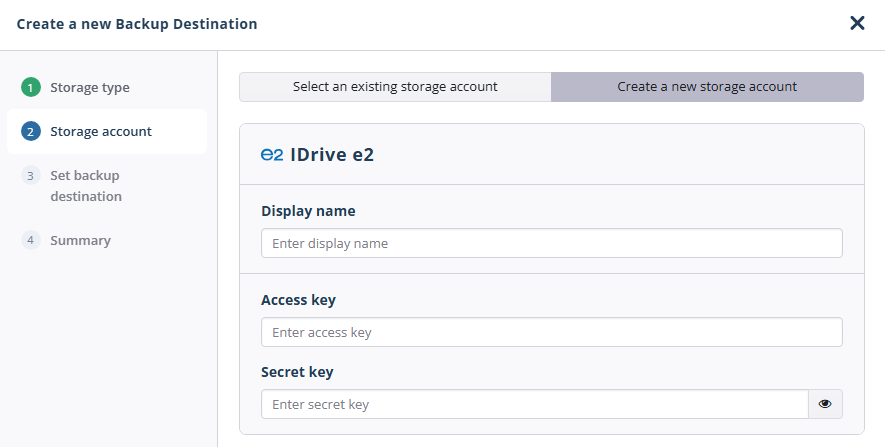Viewport: 885px width, 447px height.
Task: Click the blue step 2 circle
Action: [31, 132]
